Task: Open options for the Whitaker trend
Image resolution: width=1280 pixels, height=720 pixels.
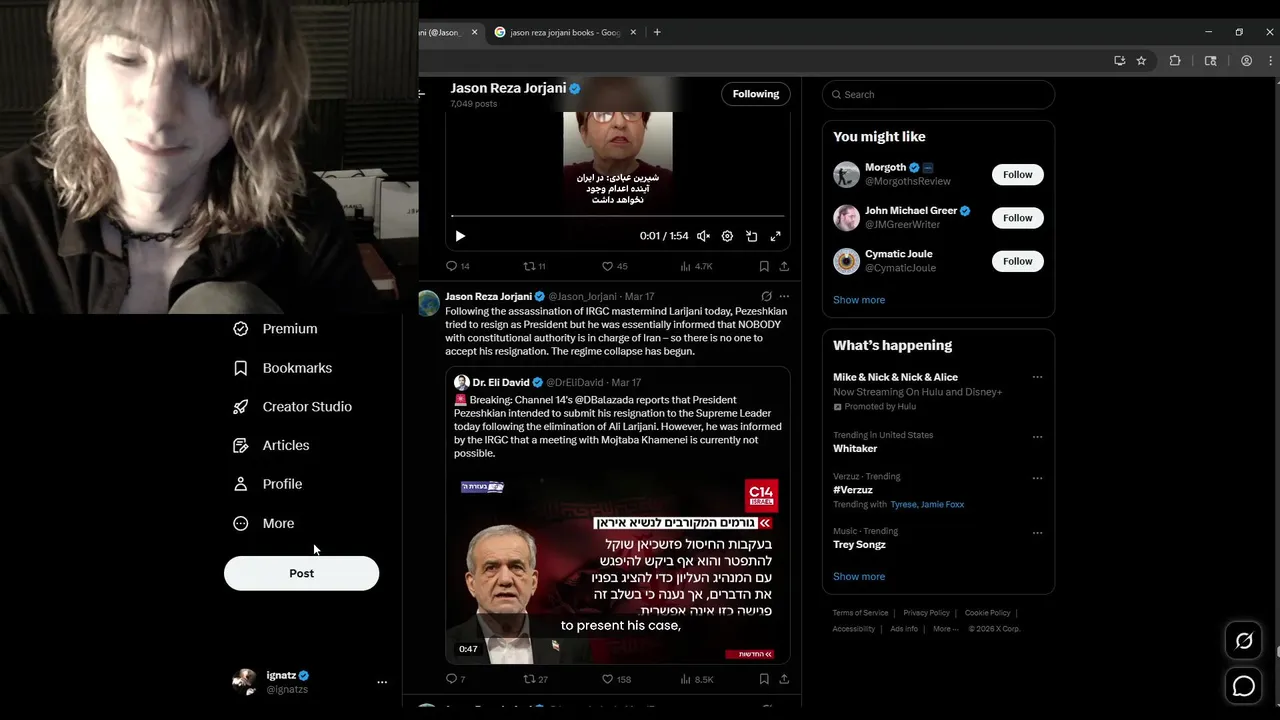Action: (x=1037, y=436)
